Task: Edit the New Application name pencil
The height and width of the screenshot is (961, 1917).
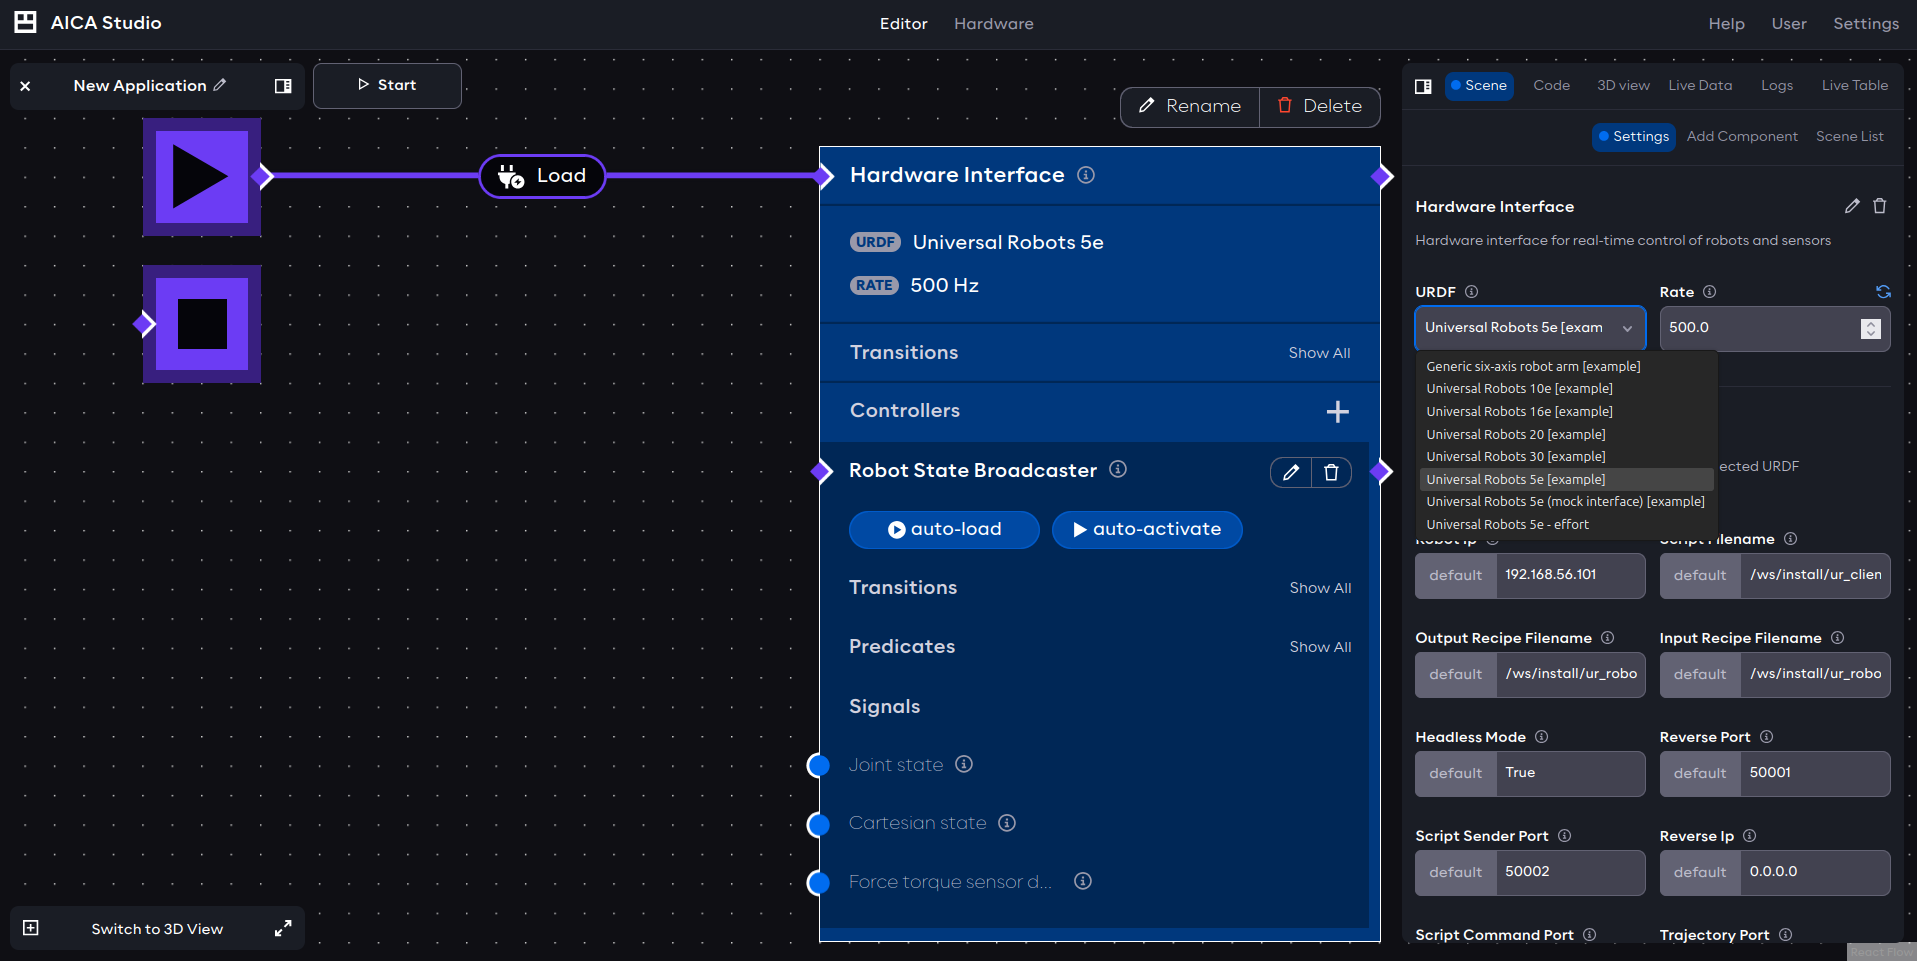Action: pyautogui.click(x=220, y=85)
